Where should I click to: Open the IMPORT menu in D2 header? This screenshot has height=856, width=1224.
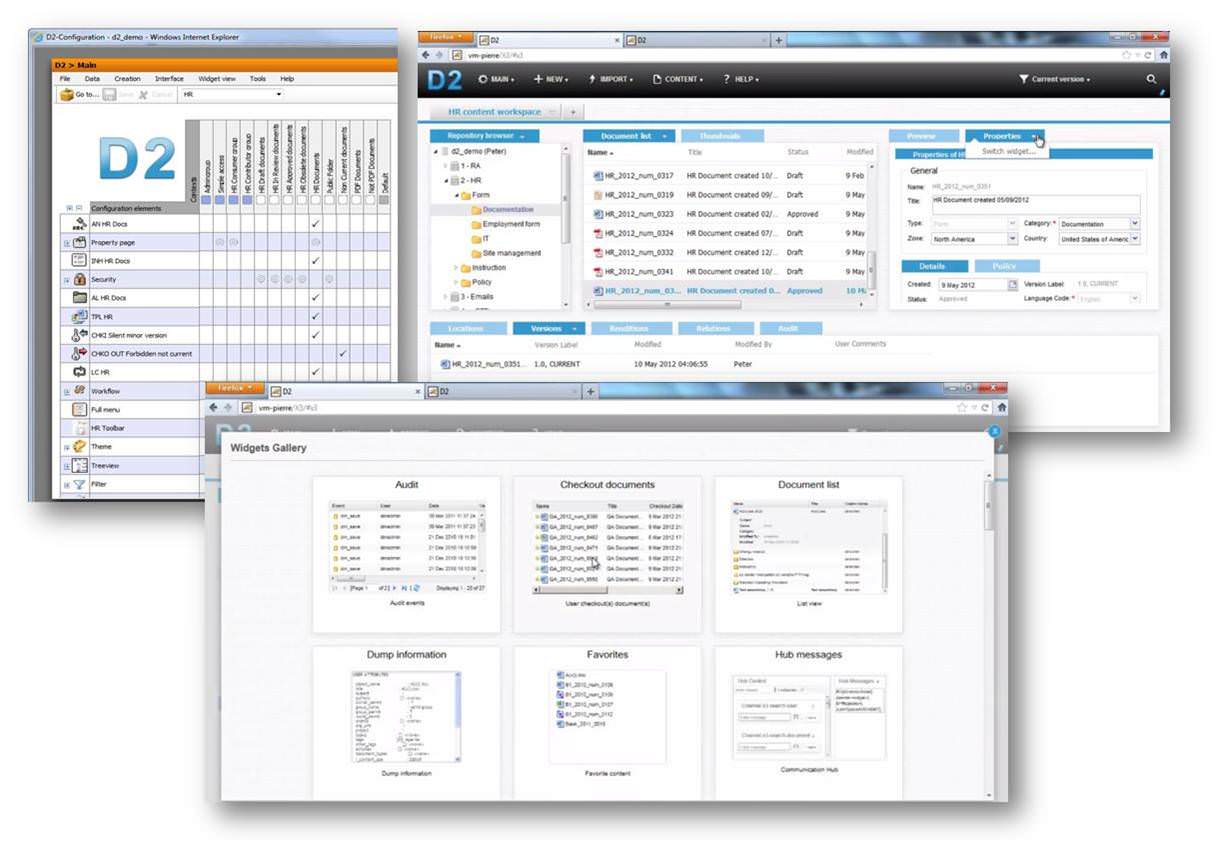[610, 79]
